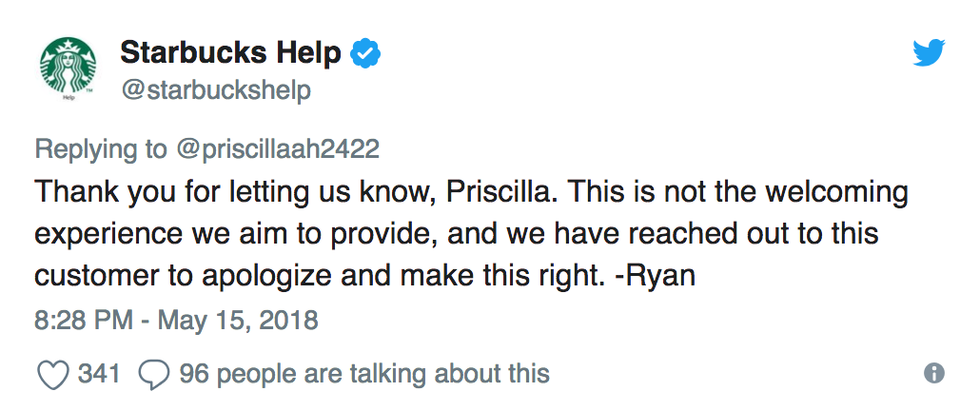This screenshot has width=980, height=411.
Task: Click the Twitter bird logo
Action: pyautogui.click(x=928, y=53)
